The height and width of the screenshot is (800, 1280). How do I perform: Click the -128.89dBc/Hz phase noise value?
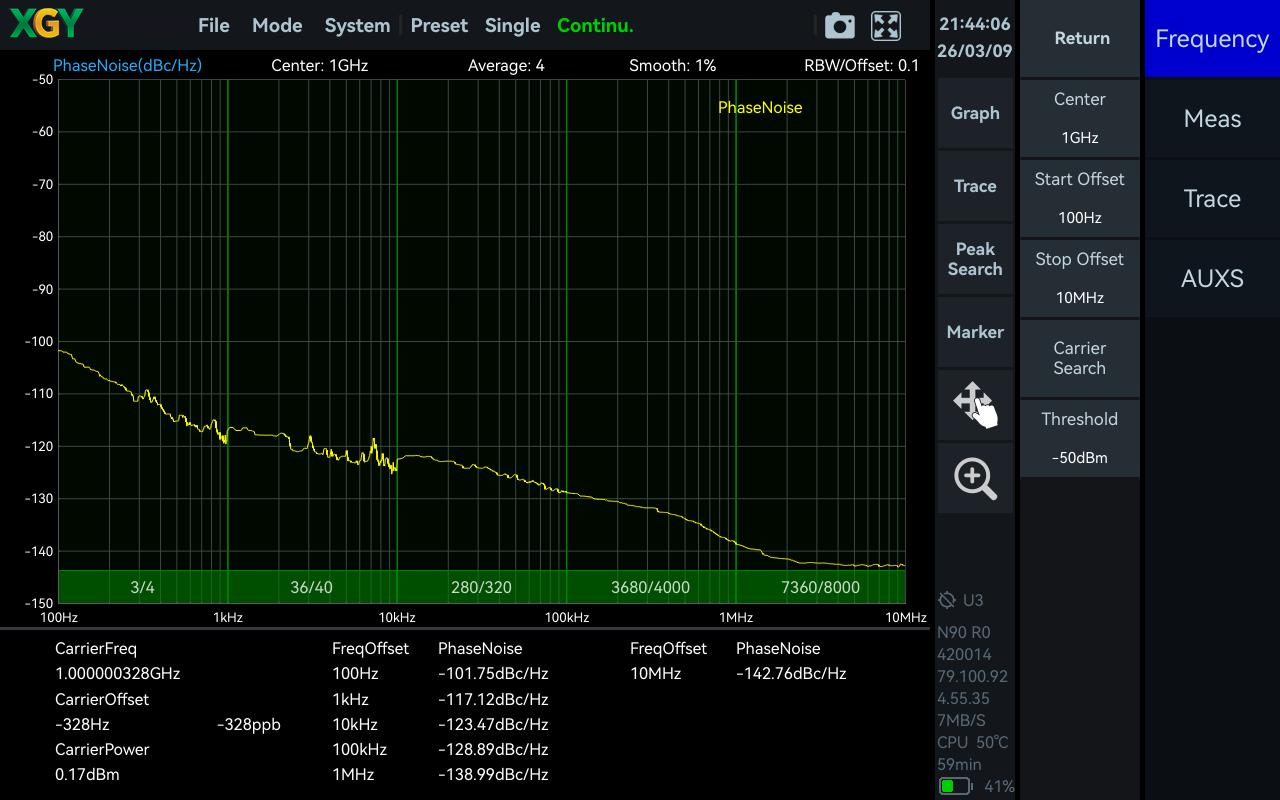tap(493, 749)
